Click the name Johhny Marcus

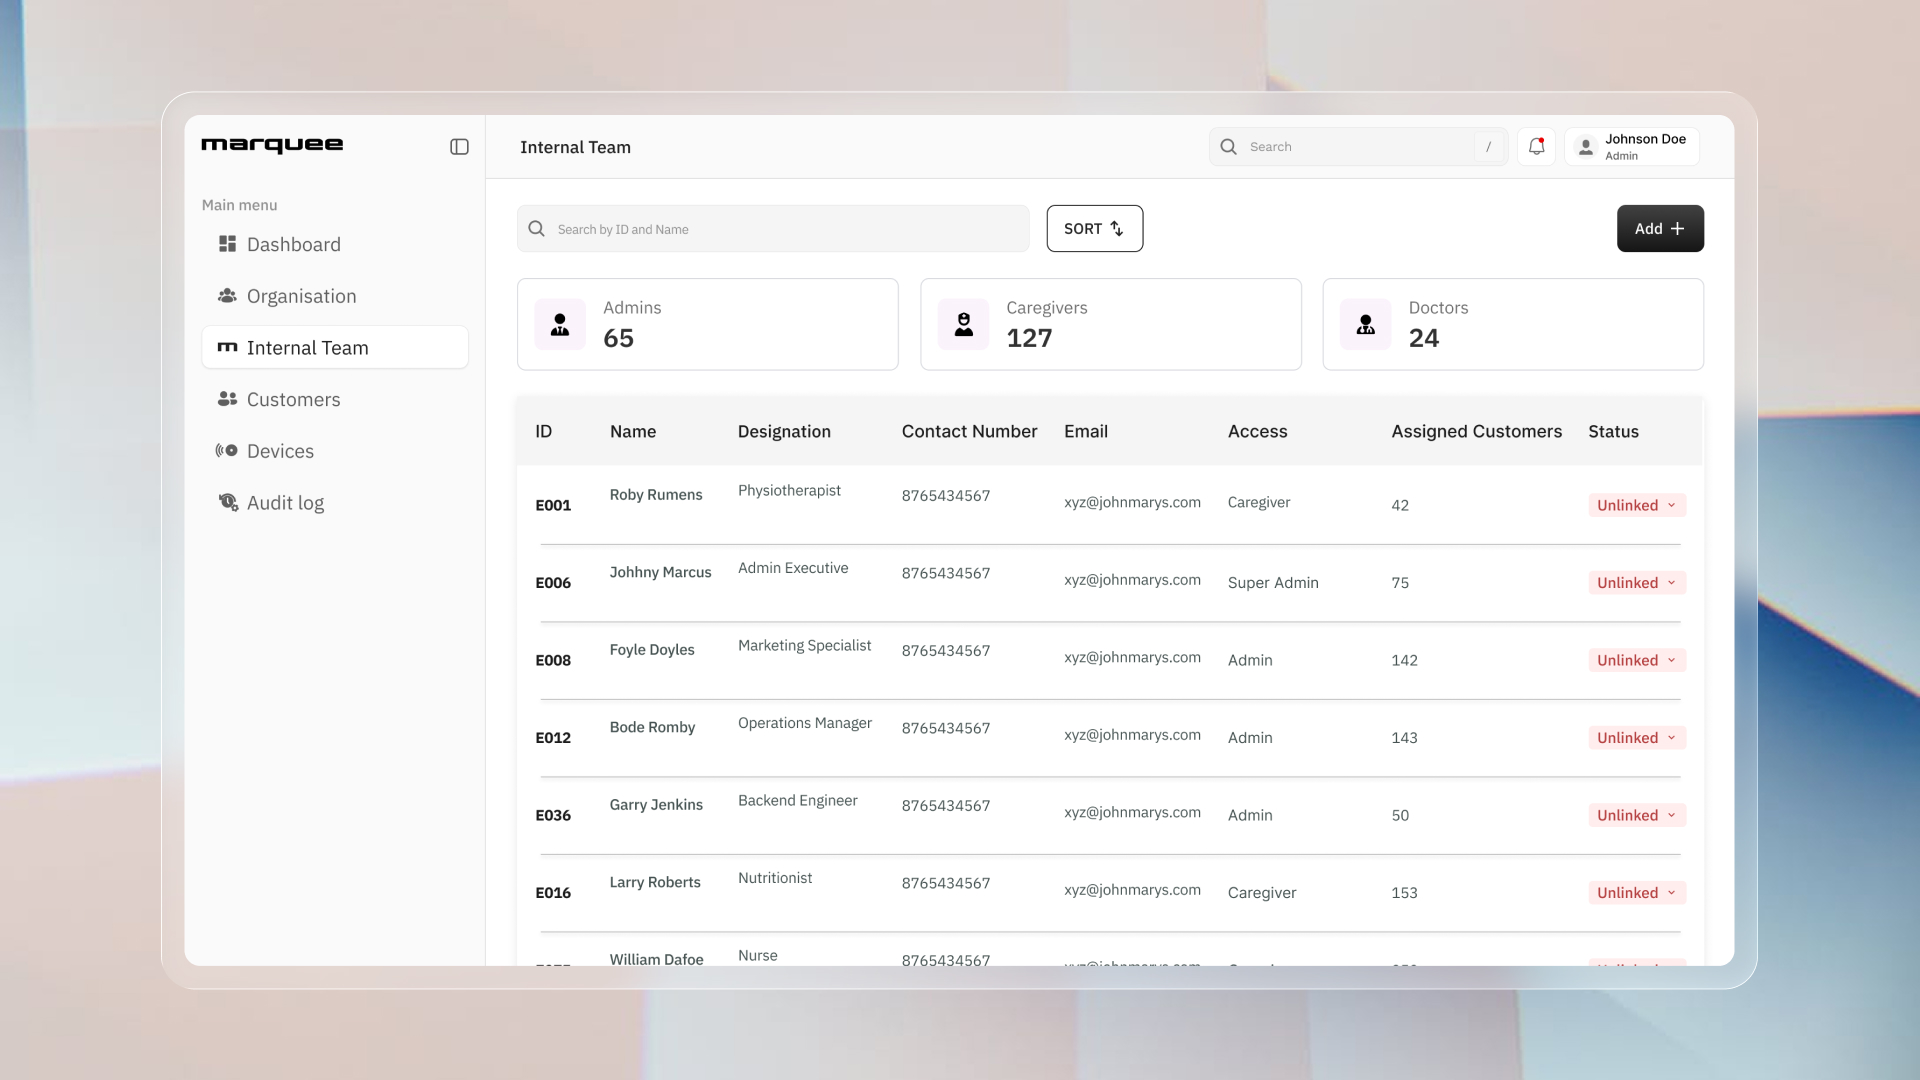pos(660,572)
